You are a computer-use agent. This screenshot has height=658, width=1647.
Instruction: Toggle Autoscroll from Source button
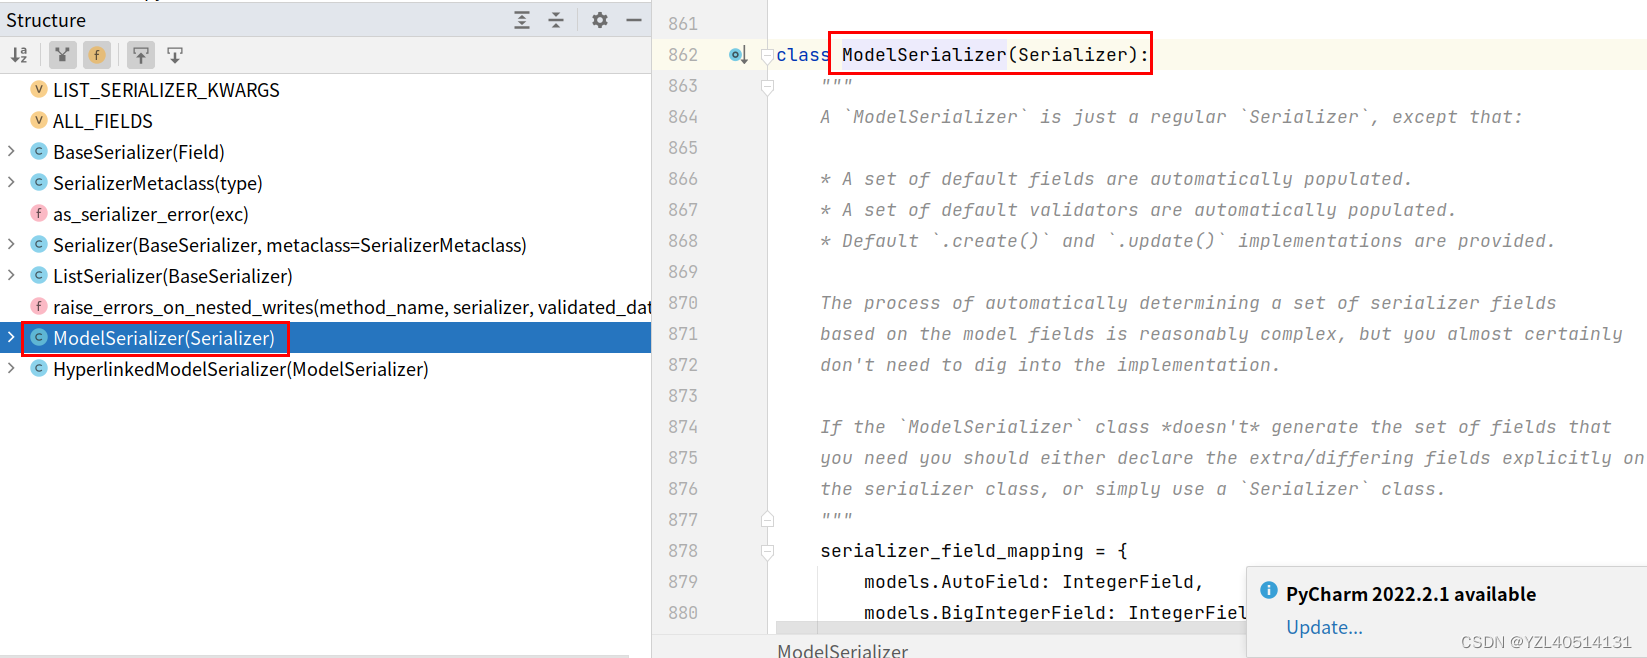tap(175, 55)
